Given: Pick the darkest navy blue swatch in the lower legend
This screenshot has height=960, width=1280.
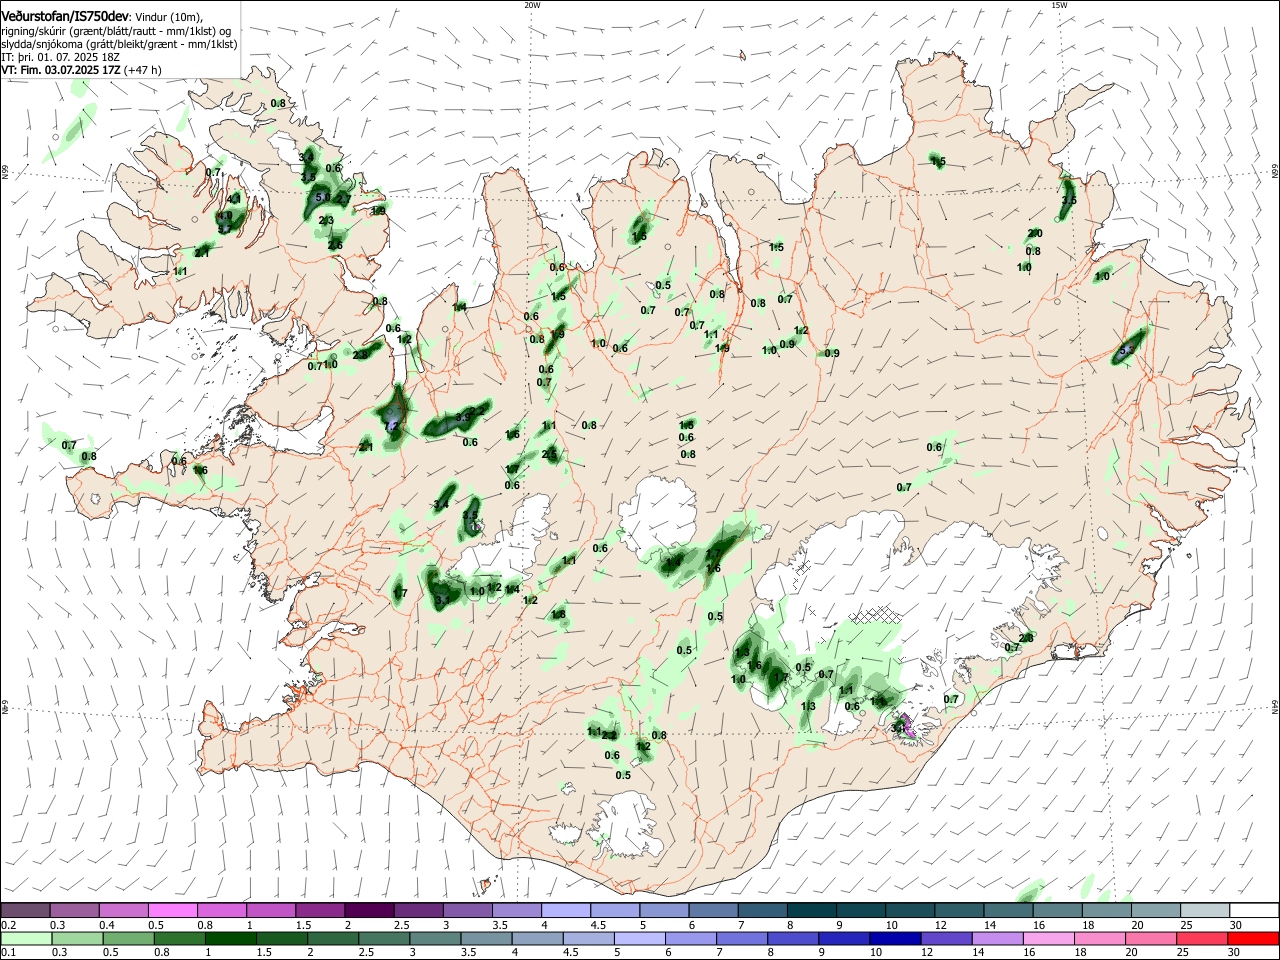Looking at the screenshot, I should click(893, 938).
